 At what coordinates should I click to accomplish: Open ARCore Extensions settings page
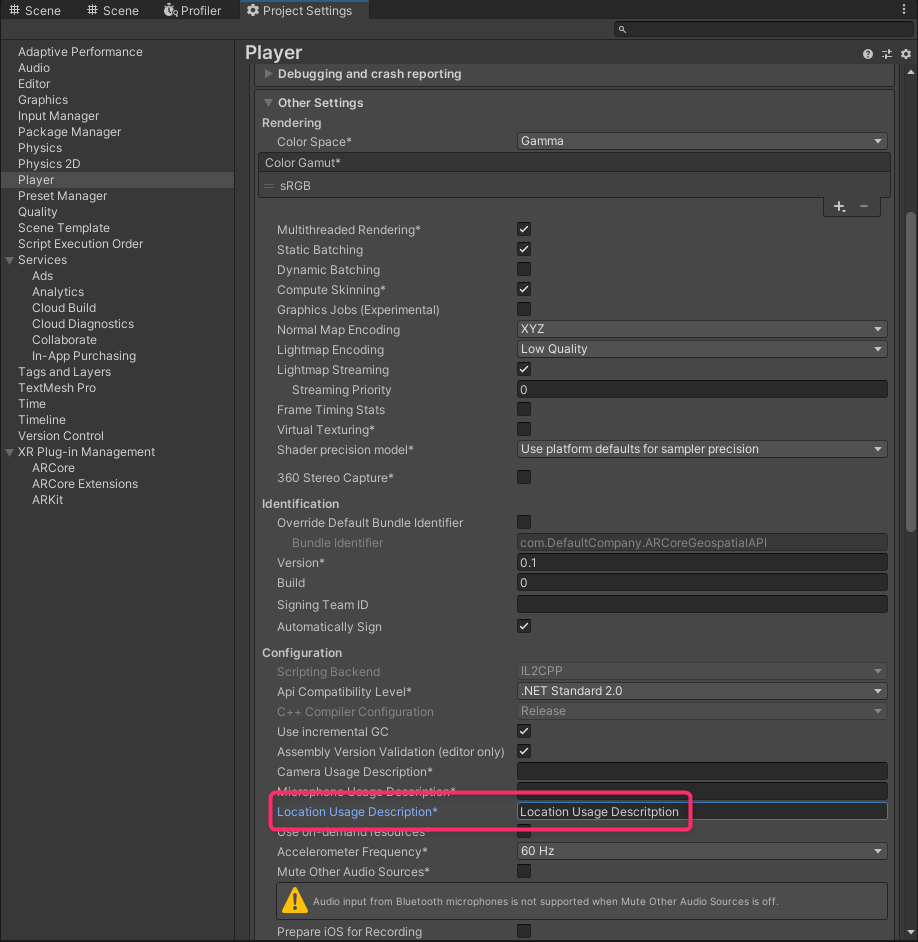pos(85,484)
